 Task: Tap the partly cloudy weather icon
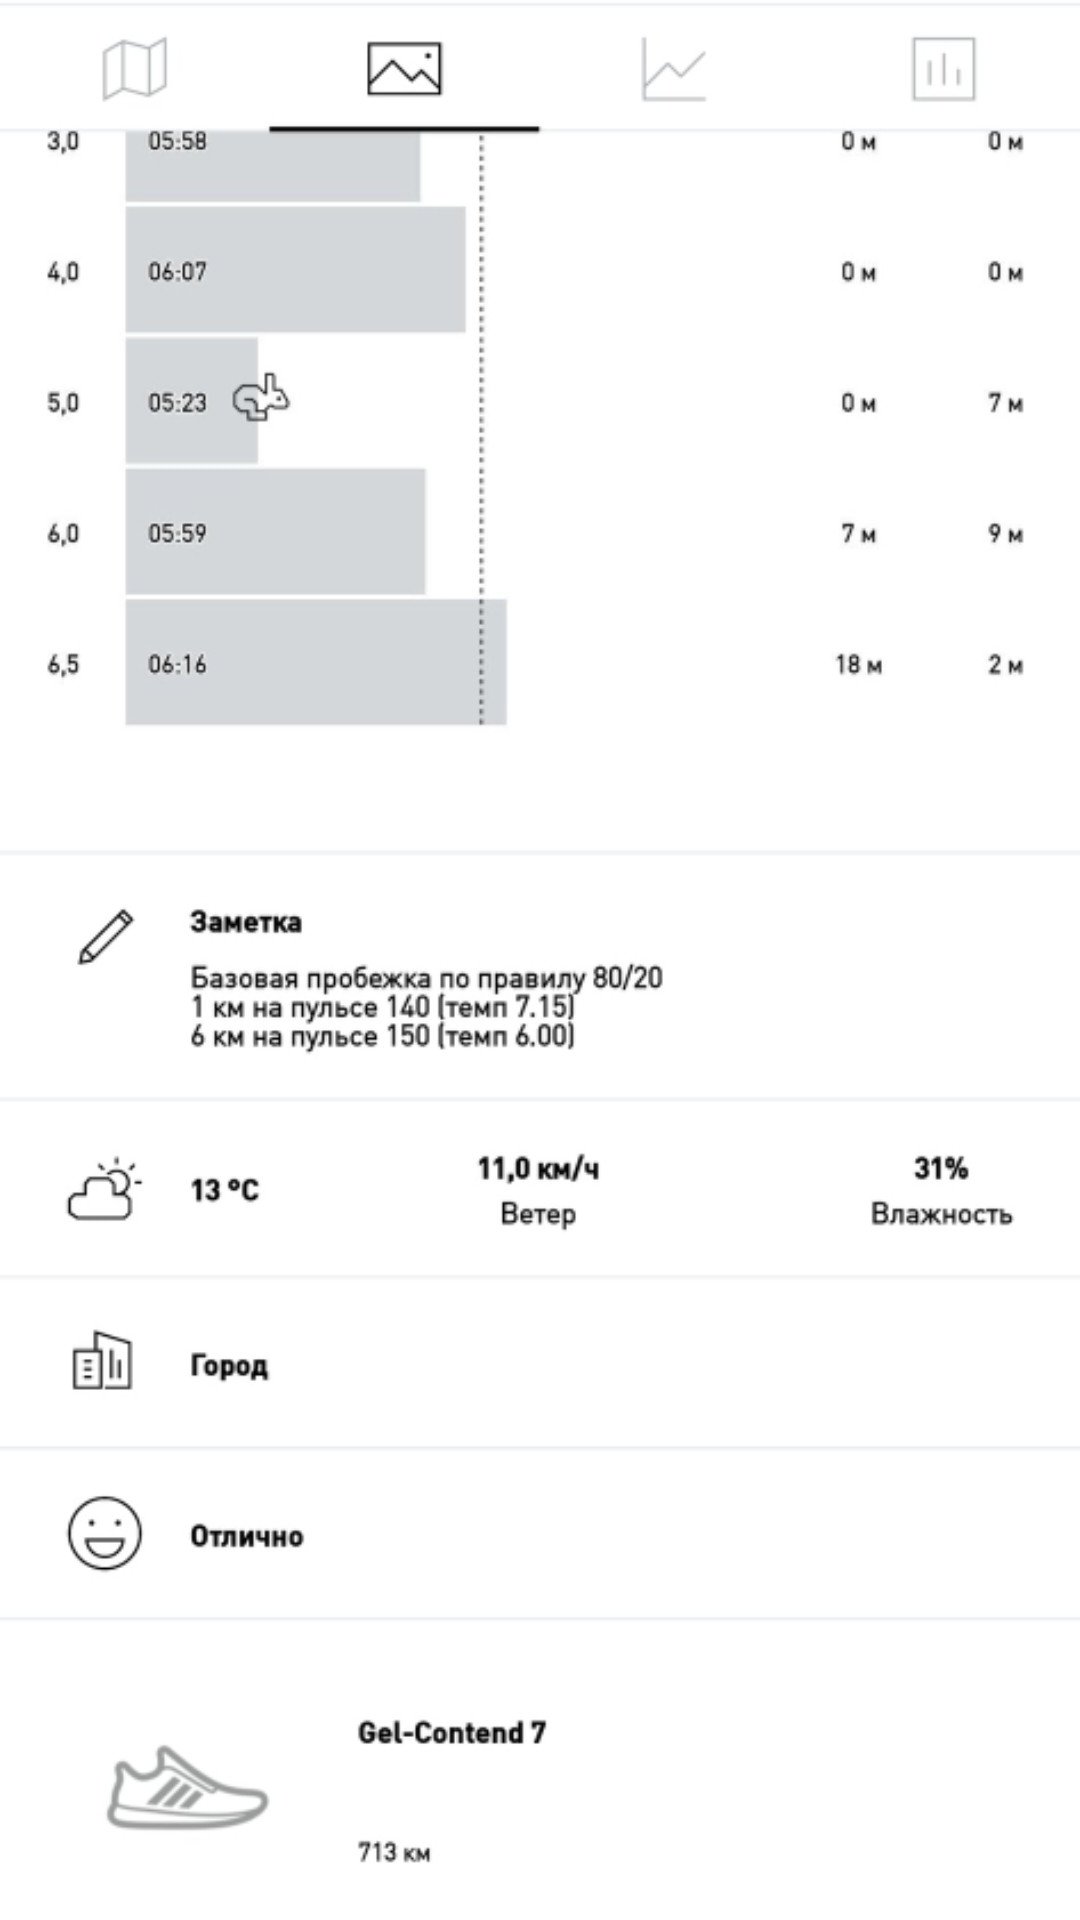[104, 1189]
